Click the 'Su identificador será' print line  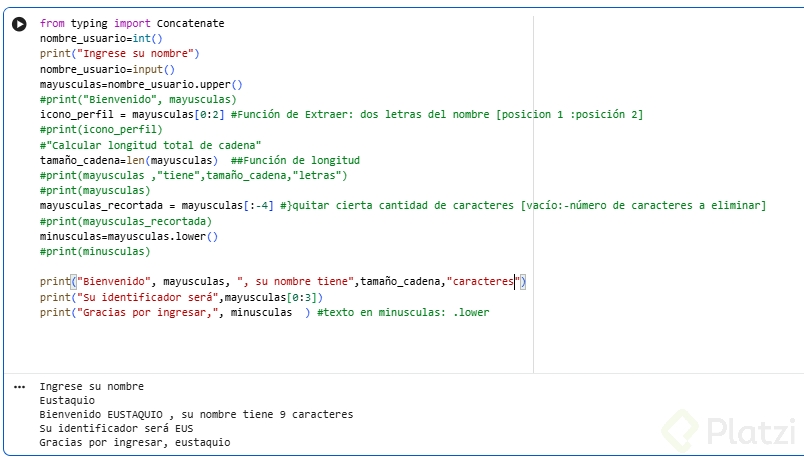180,298
